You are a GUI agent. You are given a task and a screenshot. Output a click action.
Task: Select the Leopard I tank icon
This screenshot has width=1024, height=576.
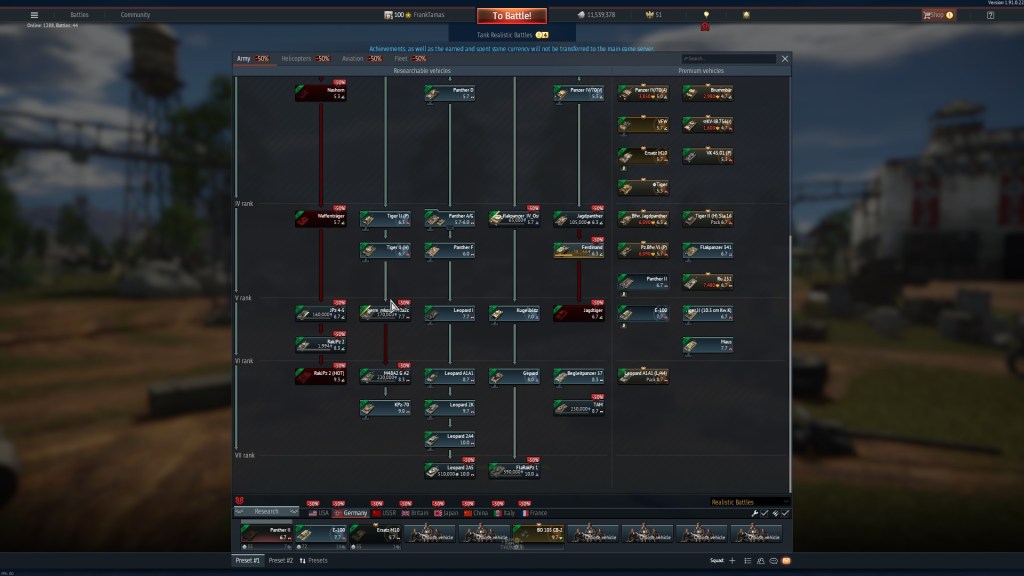click(x=449, y=313)
